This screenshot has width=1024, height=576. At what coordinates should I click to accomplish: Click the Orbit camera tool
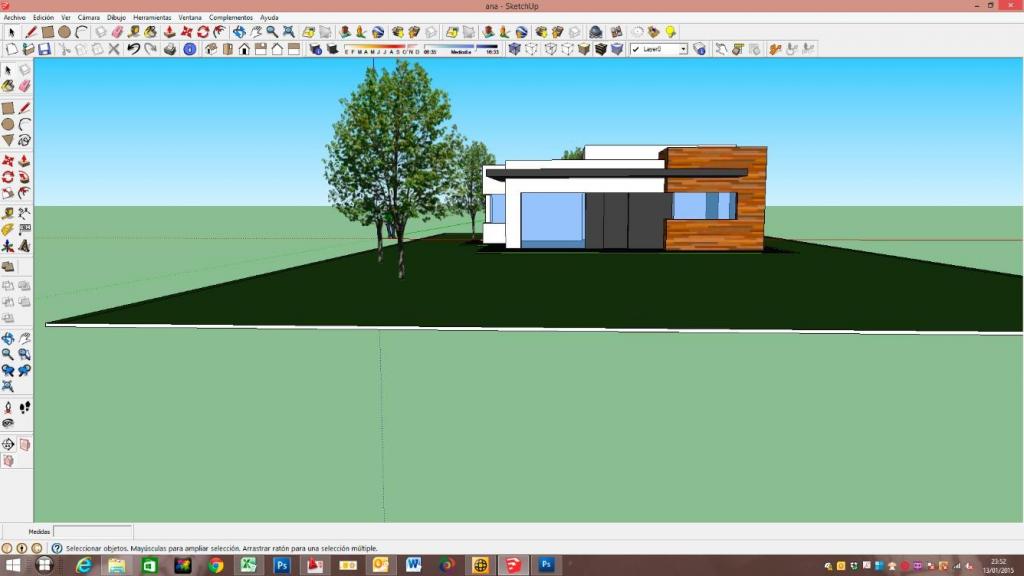(239, 32)
